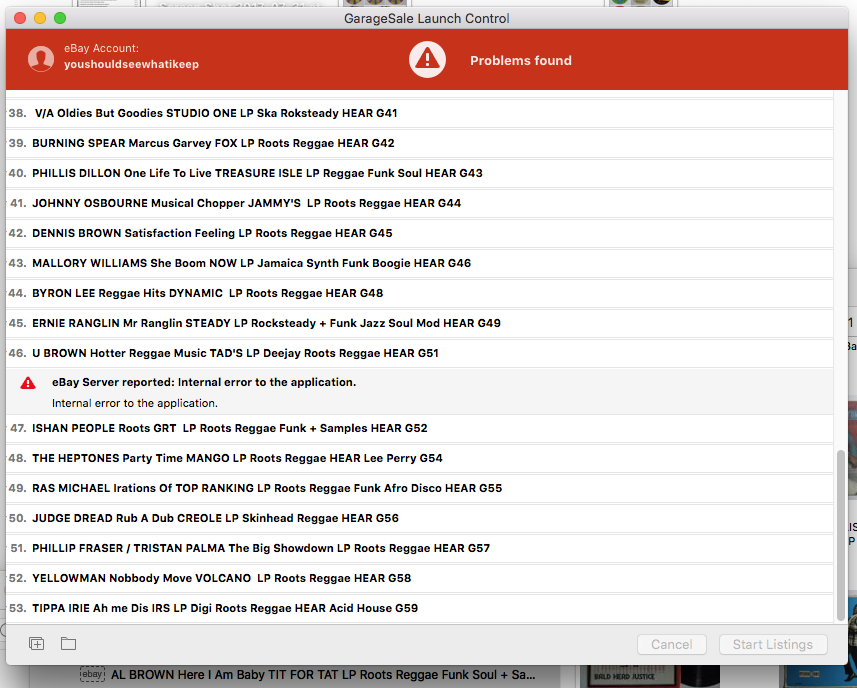Select listing BURNING SPEAR Marcus Garvey
857x688 pixels.
tap(420, 143)
